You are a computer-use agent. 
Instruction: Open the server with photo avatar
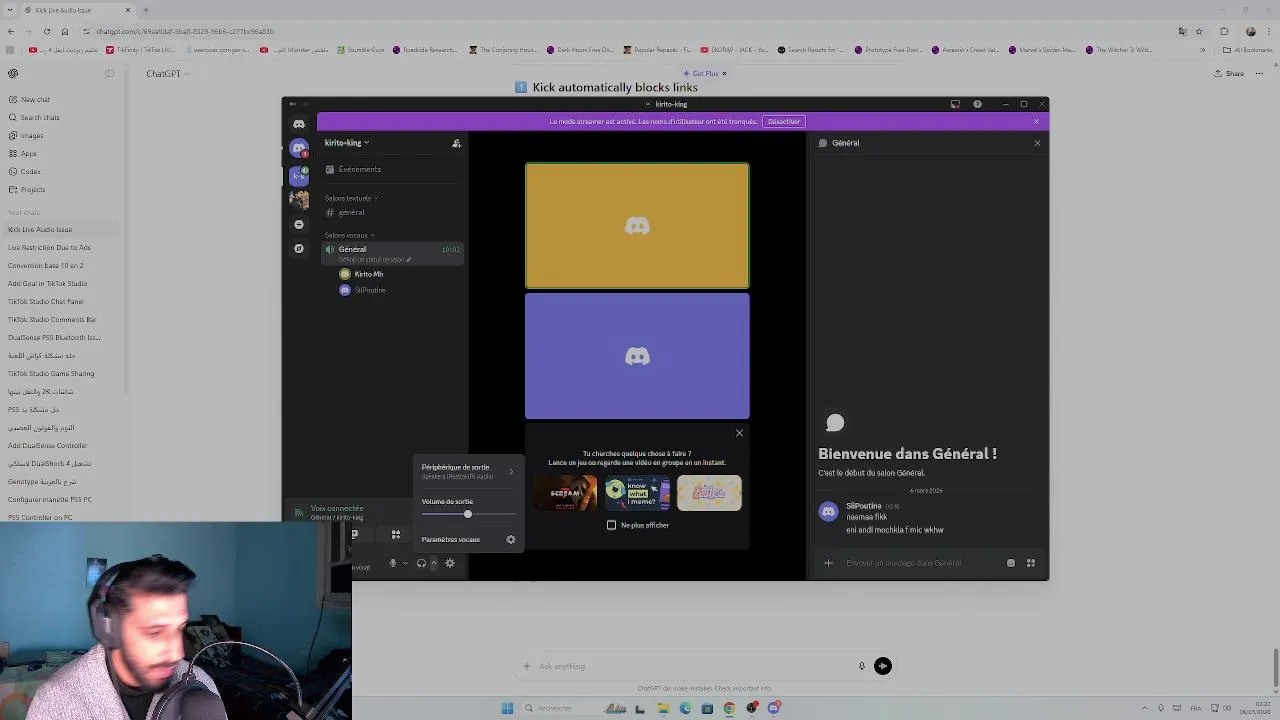298,200
